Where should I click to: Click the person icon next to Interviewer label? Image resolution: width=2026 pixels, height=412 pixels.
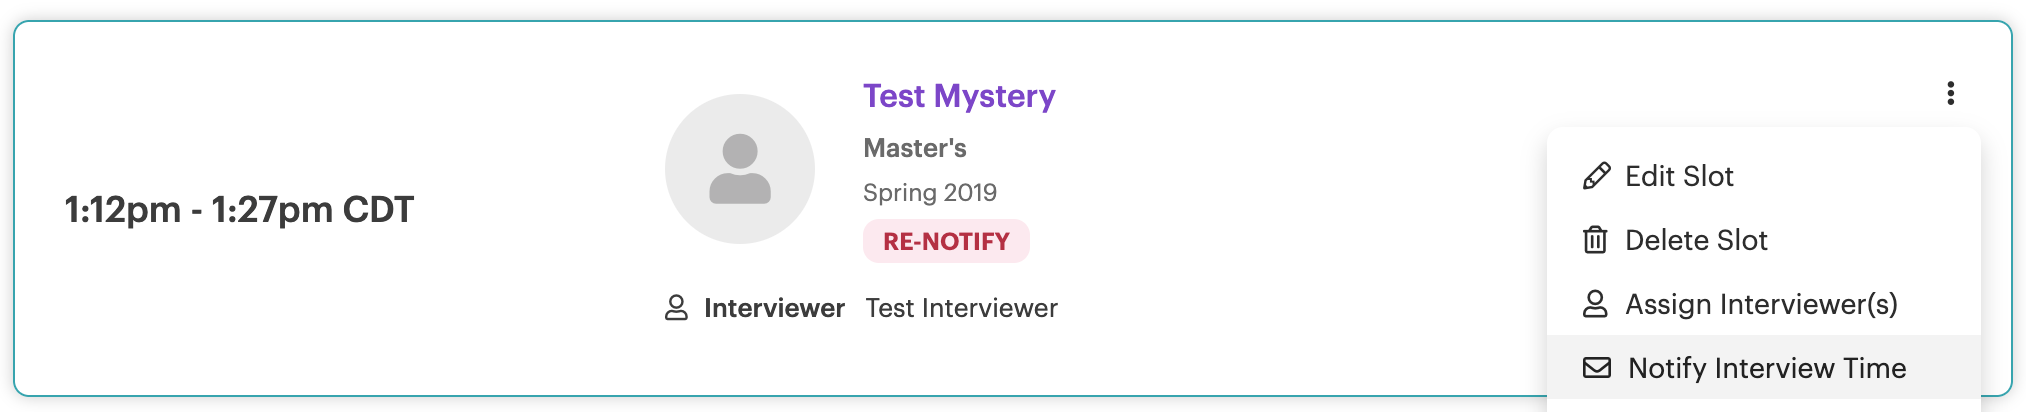(x=676, y=308)
